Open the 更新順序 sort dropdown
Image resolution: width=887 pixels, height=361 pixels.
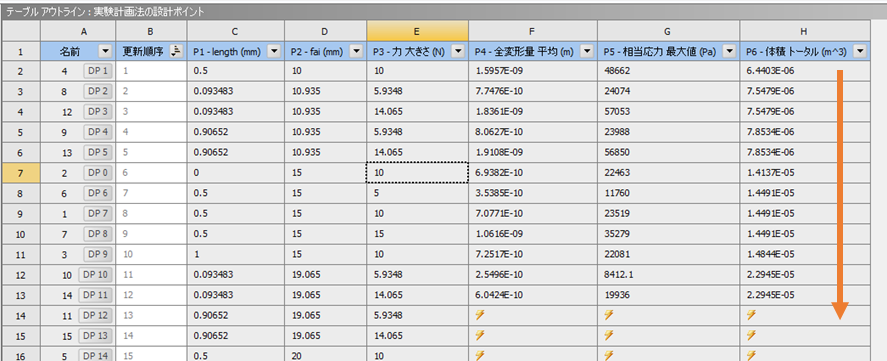pos(176,51)
